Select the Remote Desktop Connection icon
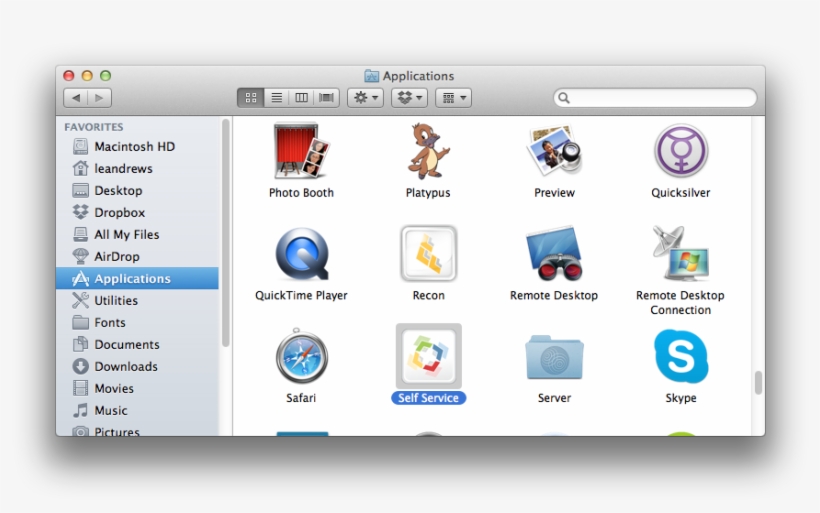 tap(680, 254)
